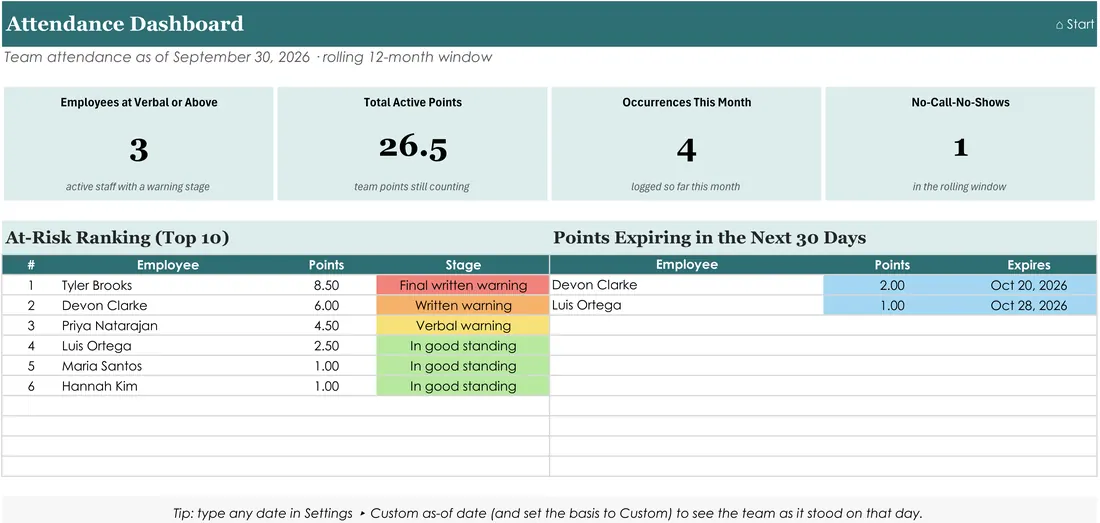Select Devon Clarke in the expiring points table
The width and height of the screenshot is (1100, 523).
click(594, 285)
